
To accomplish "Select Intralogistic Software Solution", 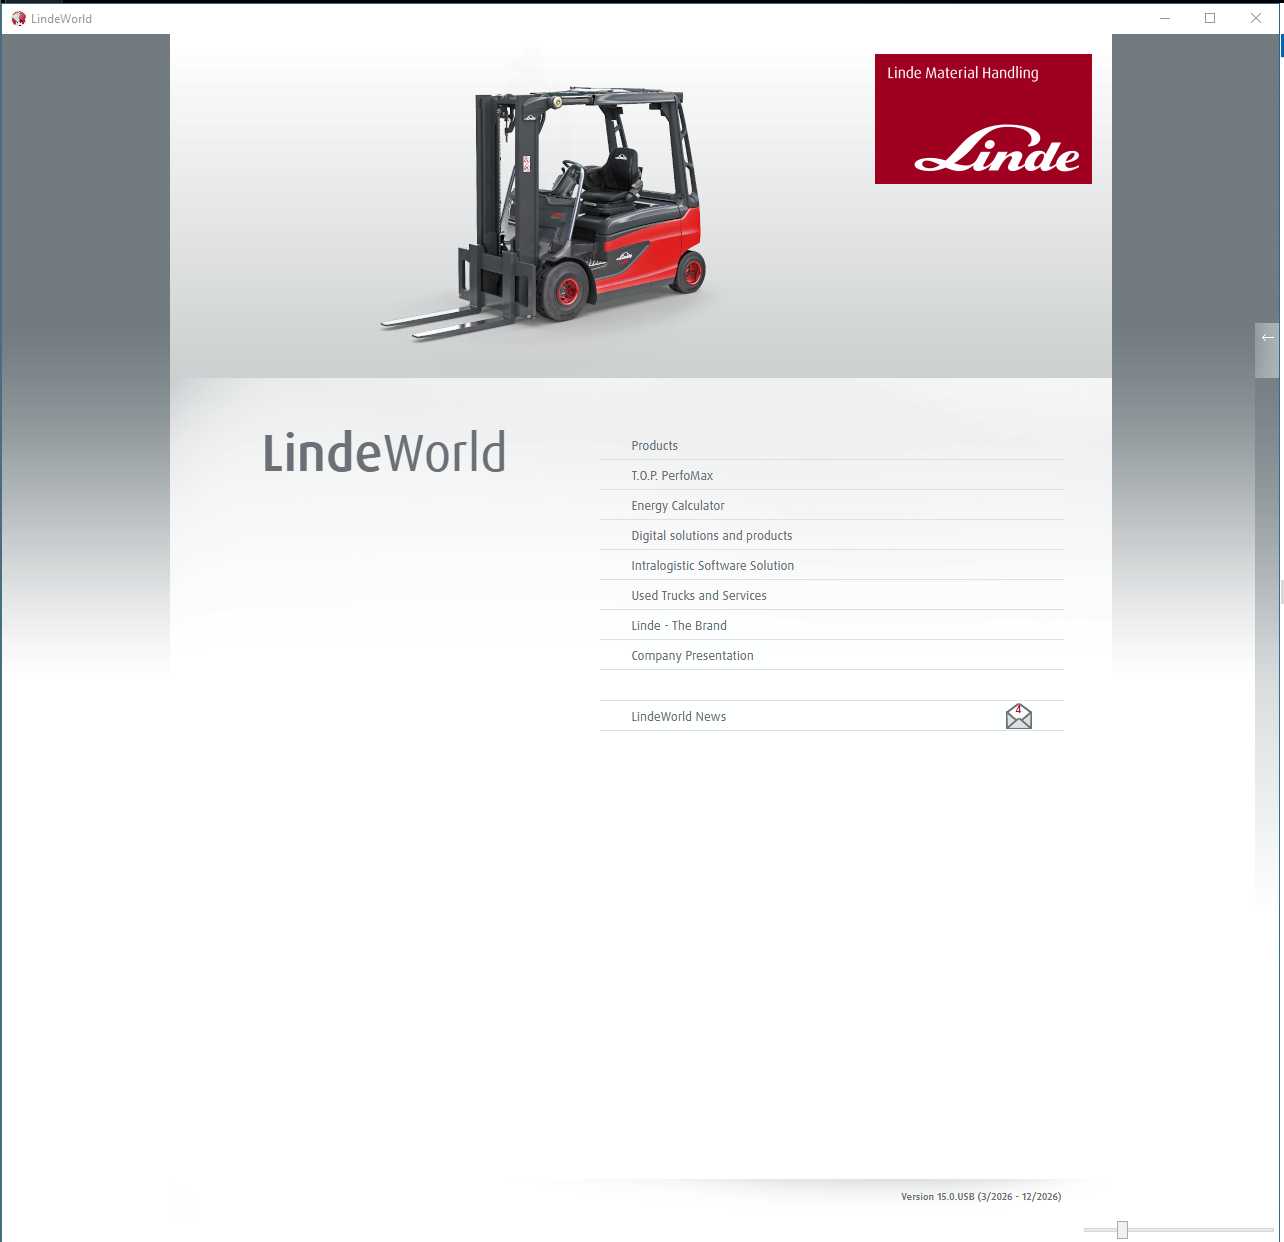I will click(831, 566).
